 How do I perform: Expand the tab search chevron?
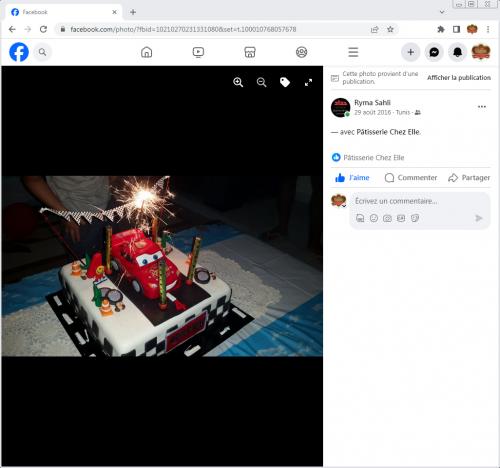click(x=442, y=12)
